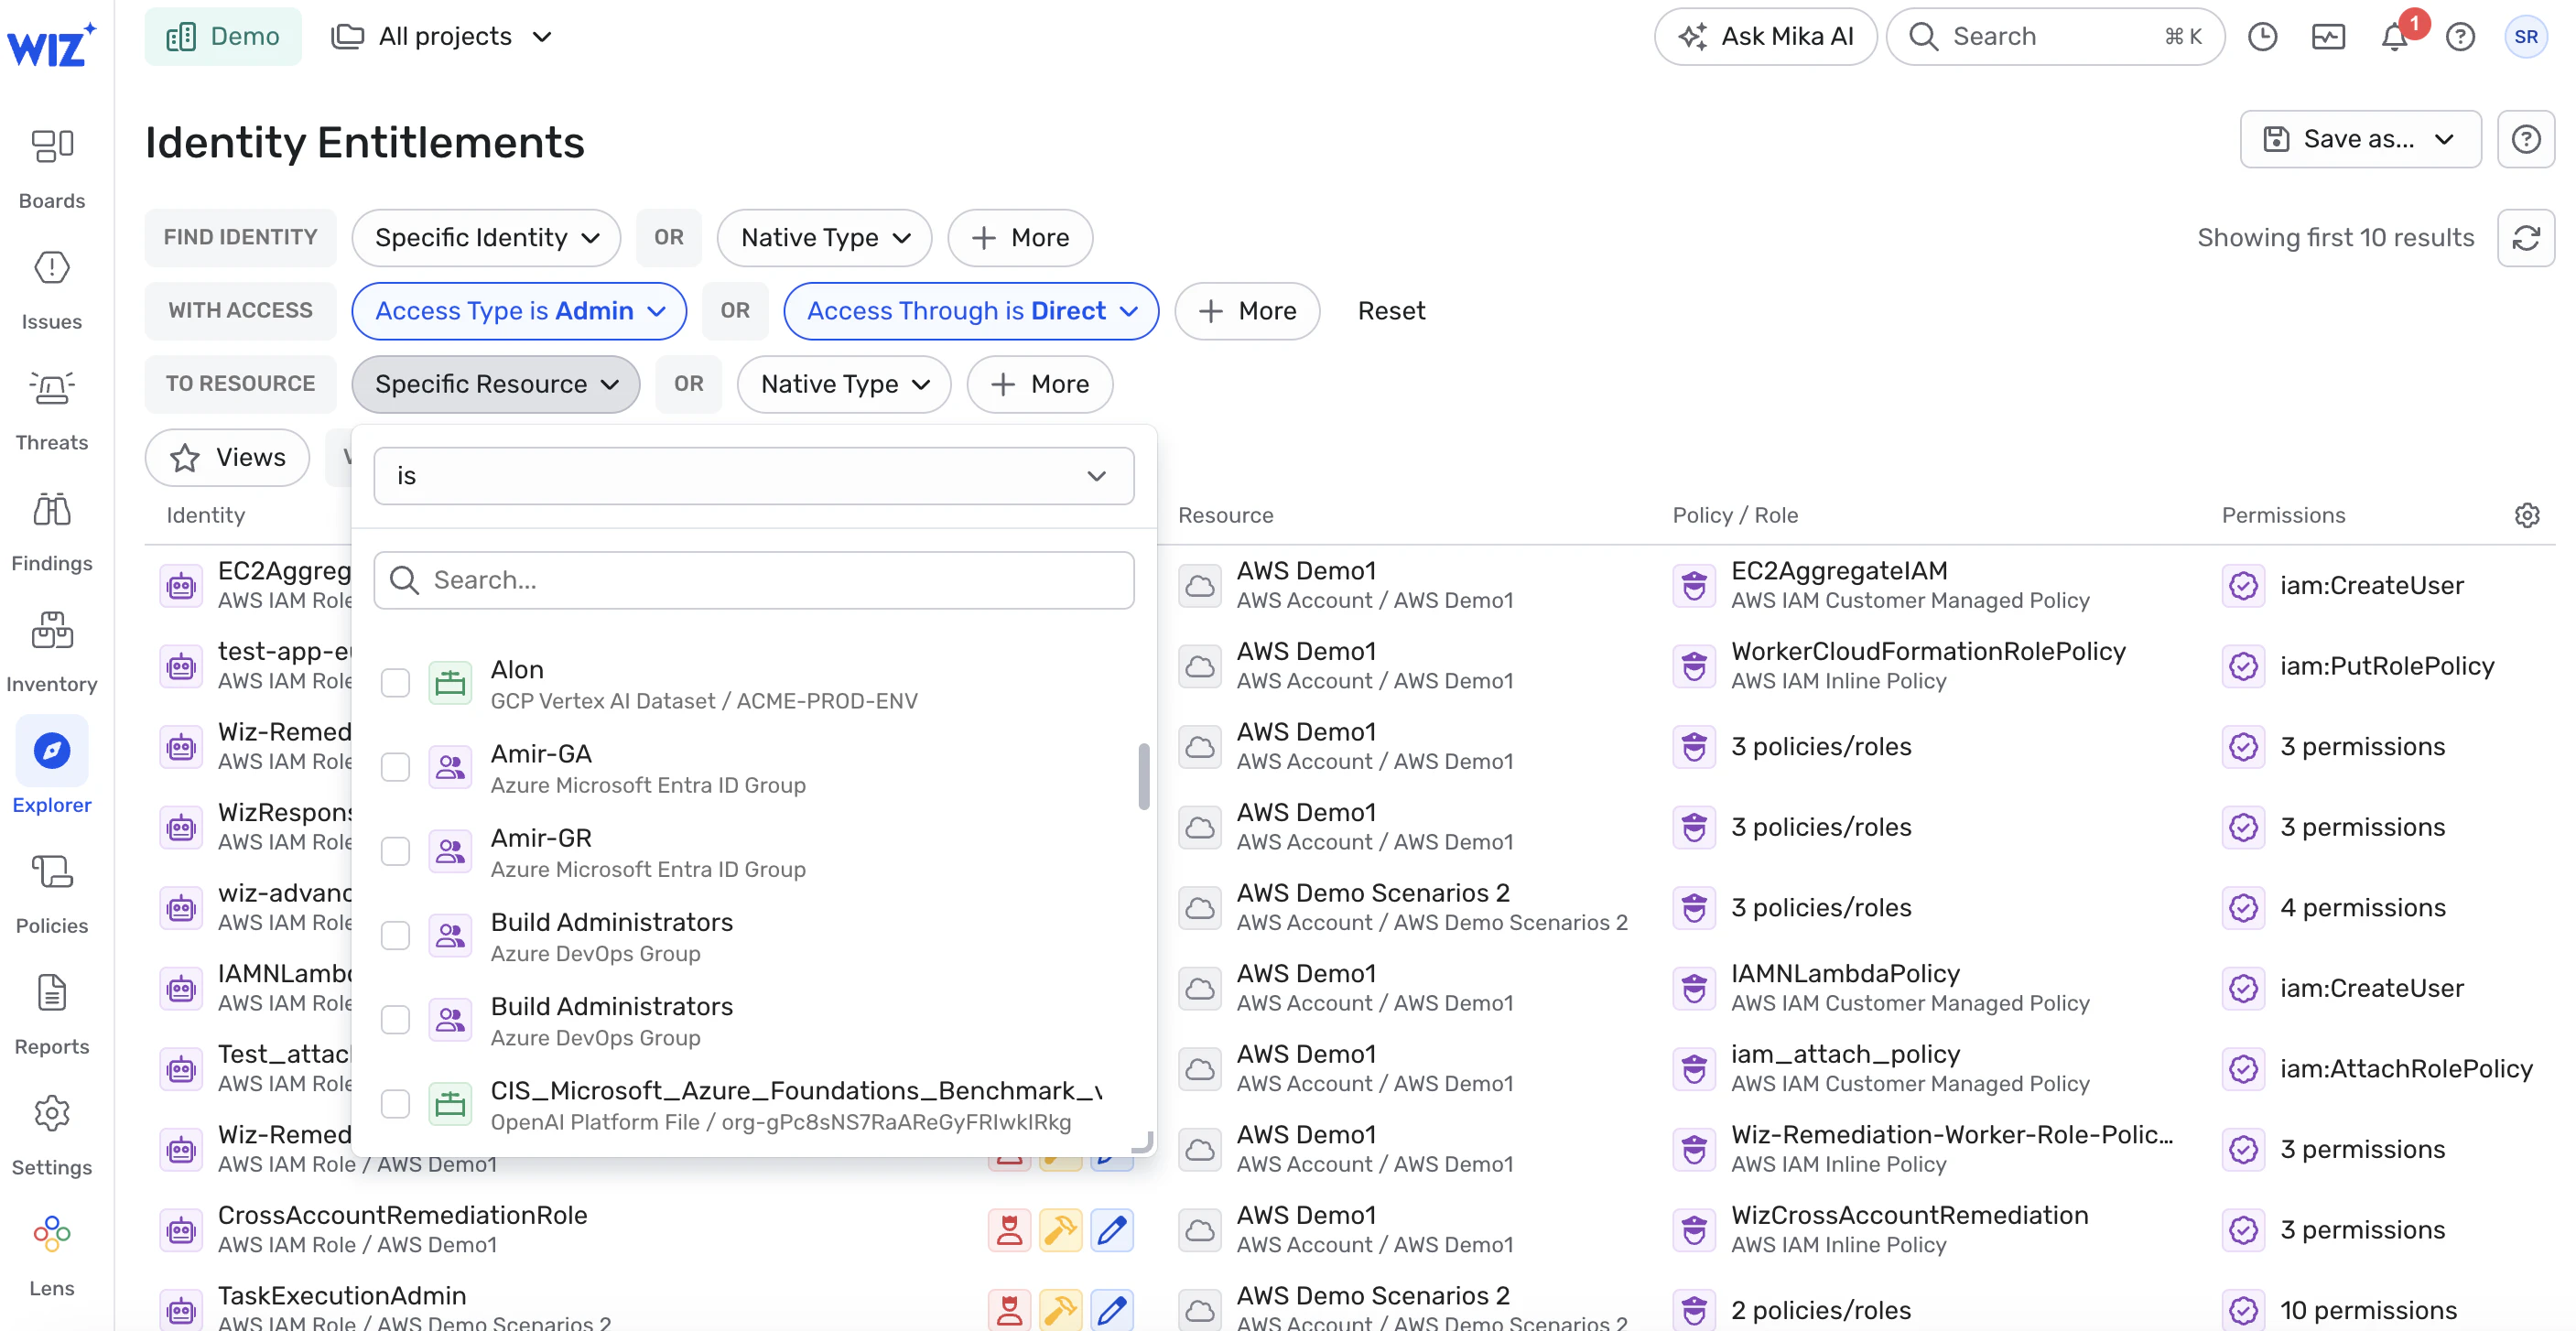Click the Permissions column header

pos(2283,515)
